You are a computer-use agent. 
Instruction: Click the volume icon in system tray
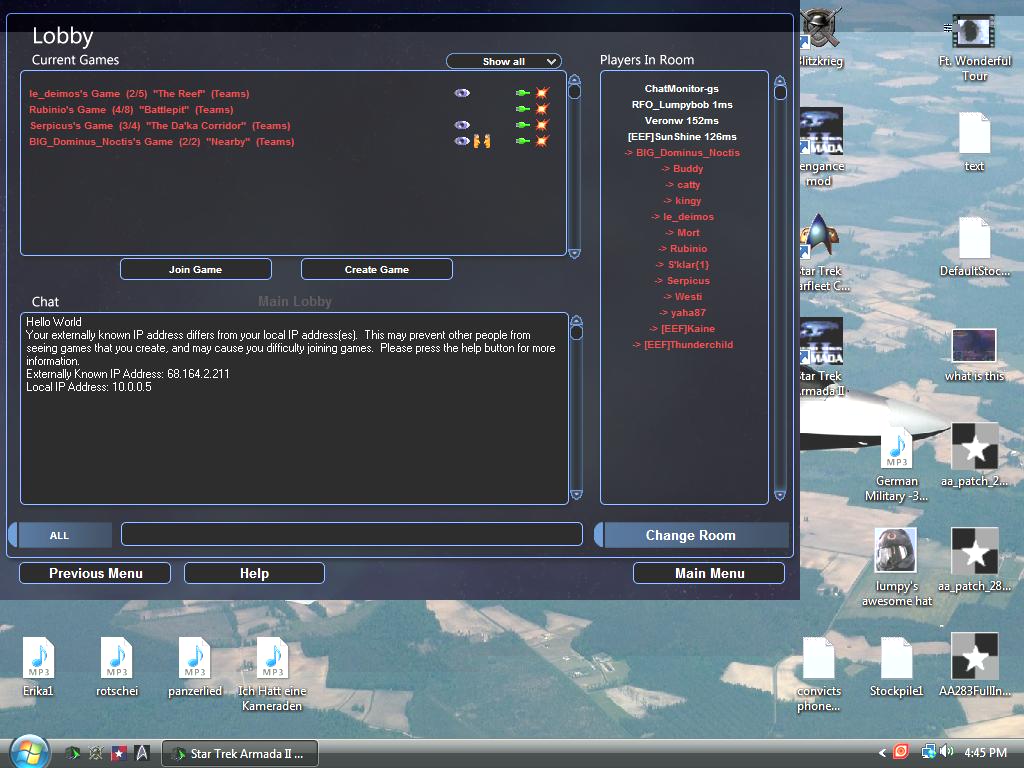click(946, 752)
